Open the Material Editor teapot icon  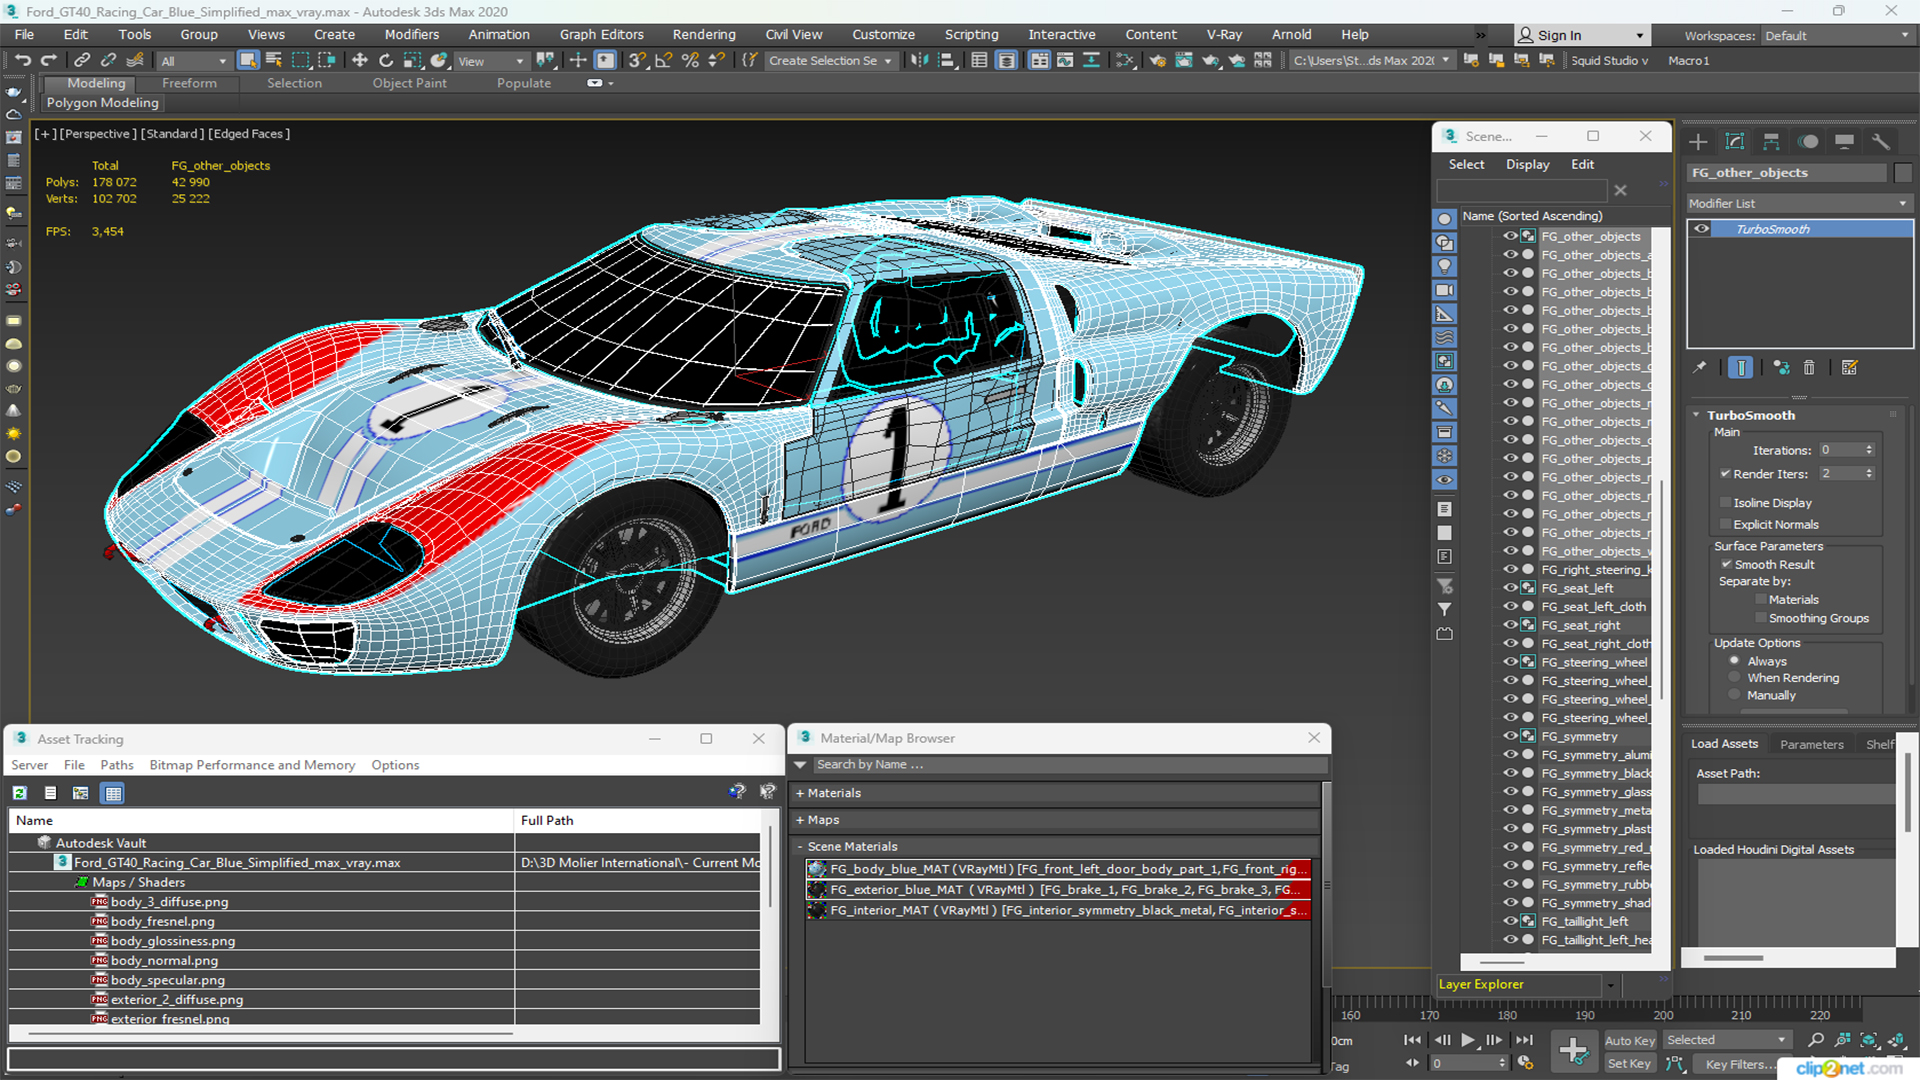point(1157,61)
